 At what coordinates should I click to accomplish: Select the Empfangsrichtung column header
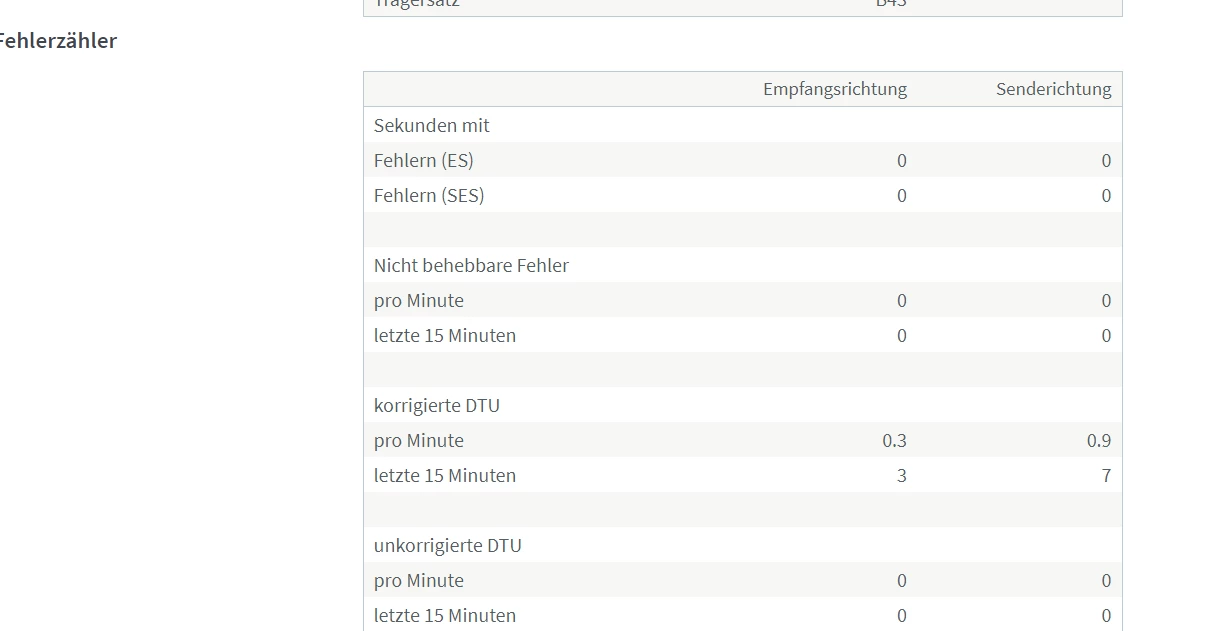tap(834, 89)
